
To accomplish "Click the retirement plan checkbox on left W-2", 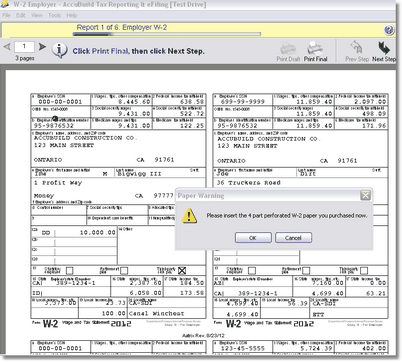I will pyautogui.click(x=124, y=270).
